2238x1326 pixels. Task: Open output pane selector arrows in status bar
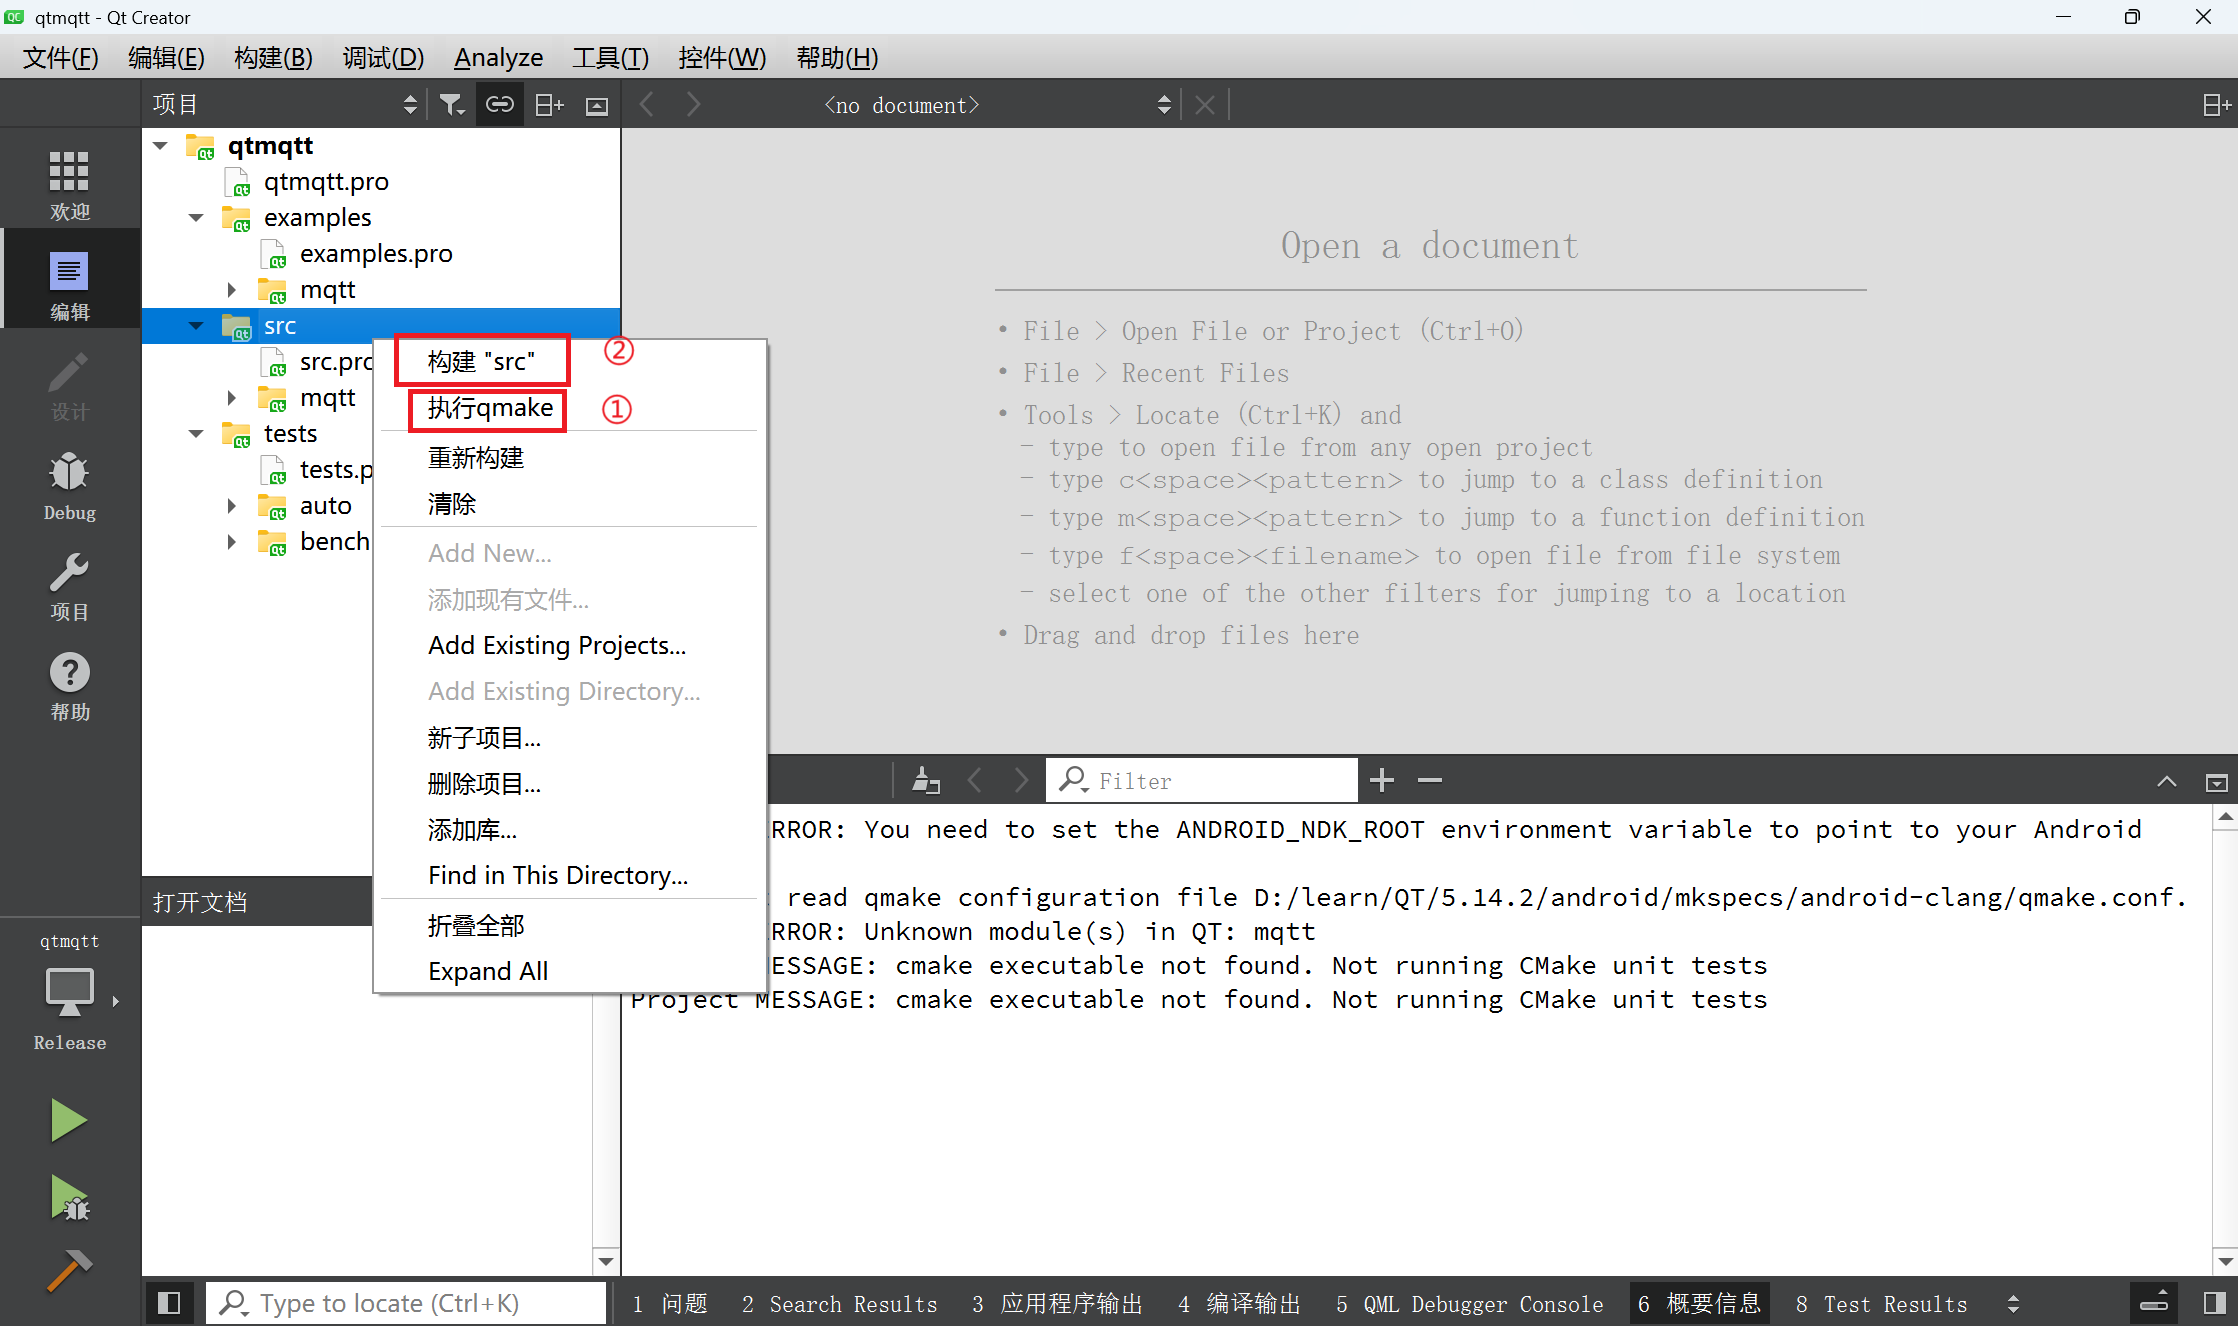point(2013,1303)
